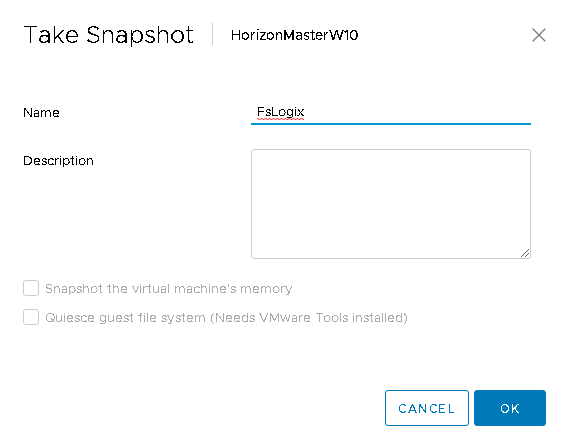Screen dimensions: 568x445
Task: Click the Description field label
Action: (58, 161)
